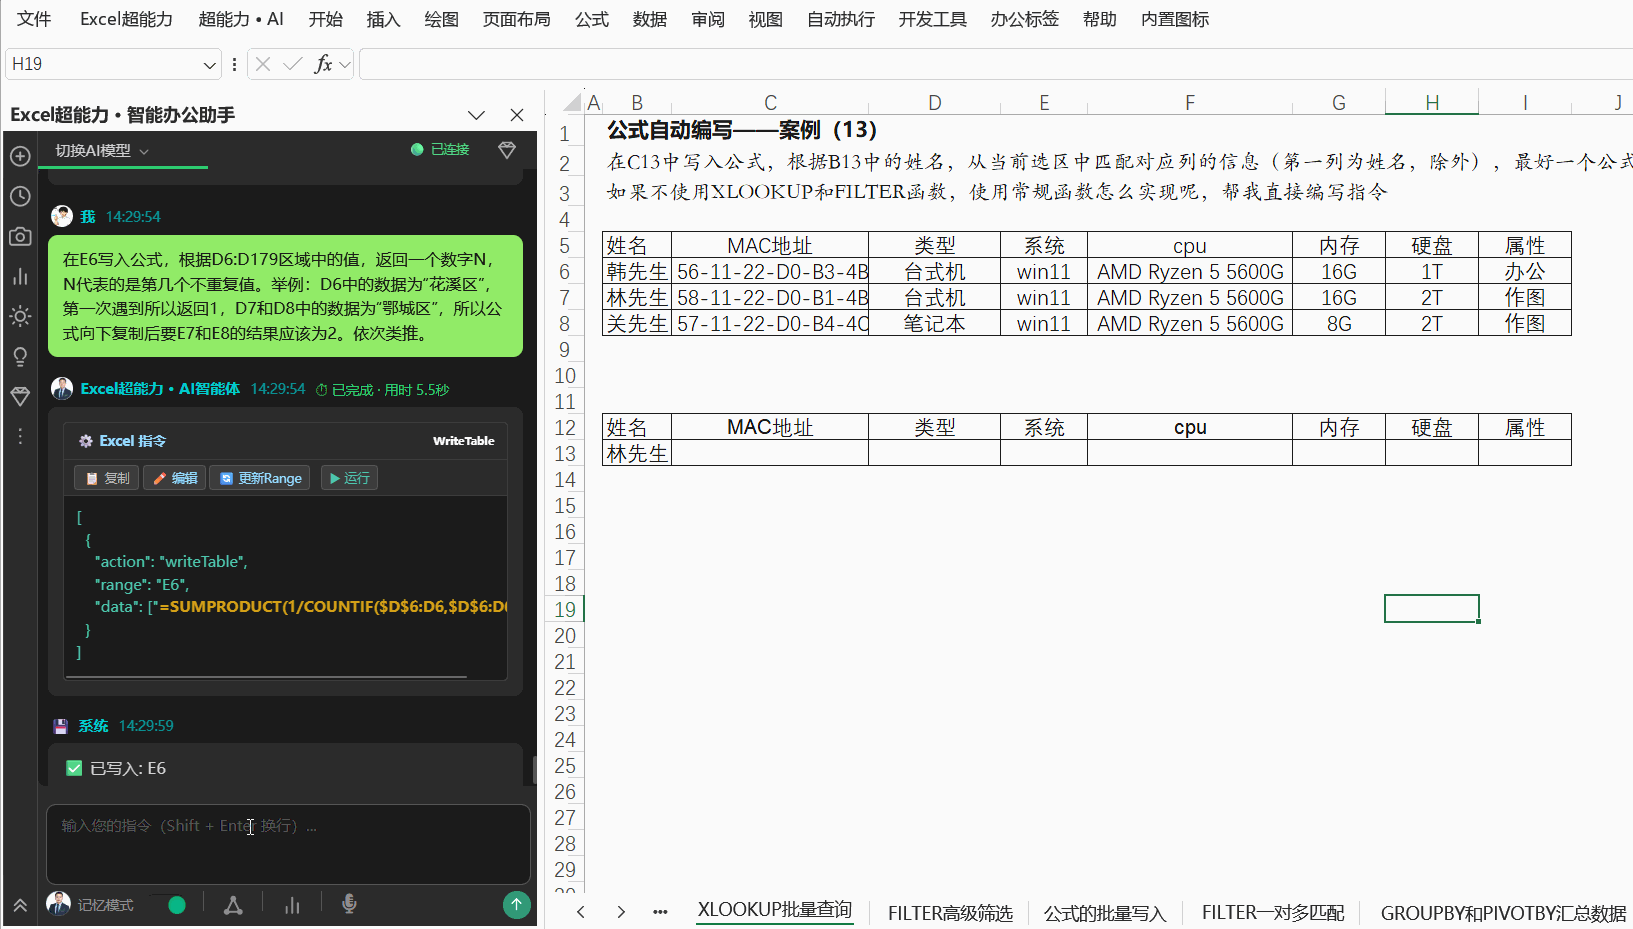Viewport: 1633px width, 929px height.
Task: Click the 笔记本 cell in row 8
Action: click(934, 323)
